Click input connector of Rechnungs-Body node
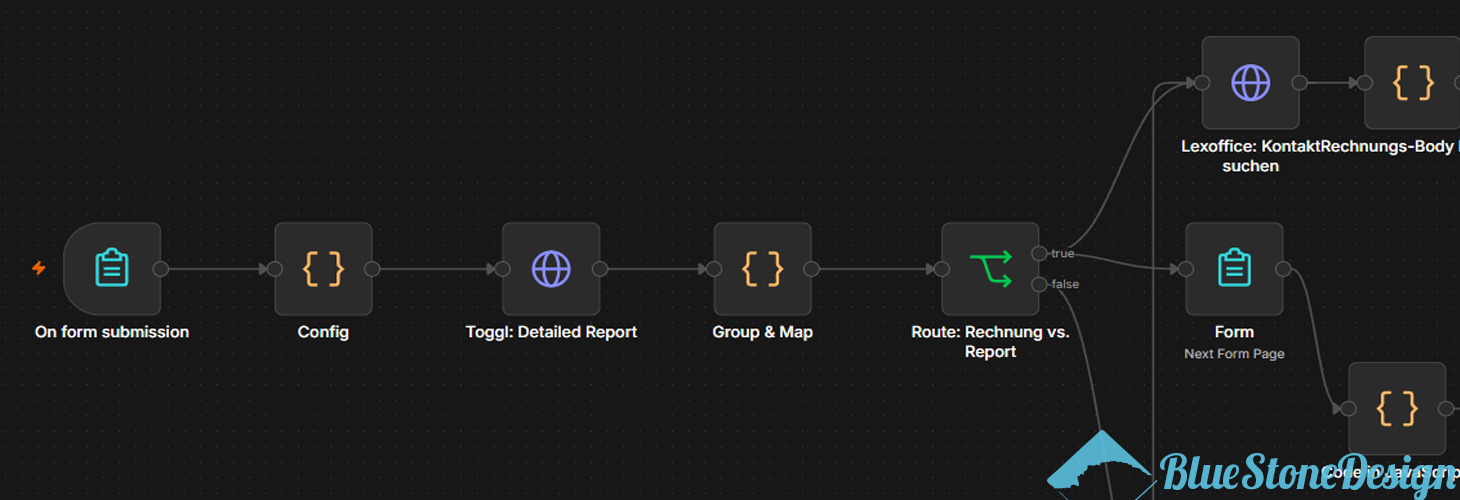The height and width of the screenshot is (500, 1460). pos(1364,83)
